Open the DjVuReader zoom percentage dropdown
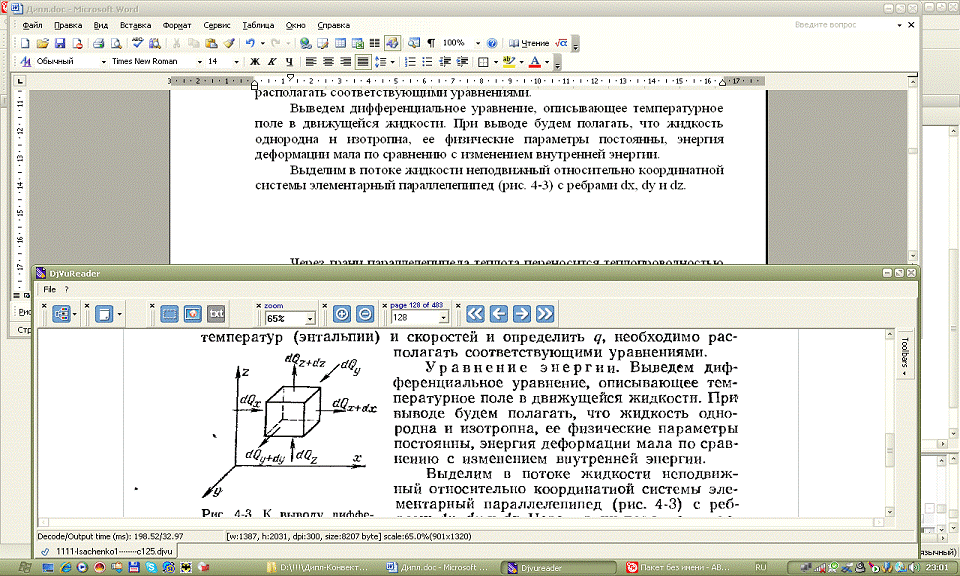This screenshot has width=960, height=576. click(310, 318)
